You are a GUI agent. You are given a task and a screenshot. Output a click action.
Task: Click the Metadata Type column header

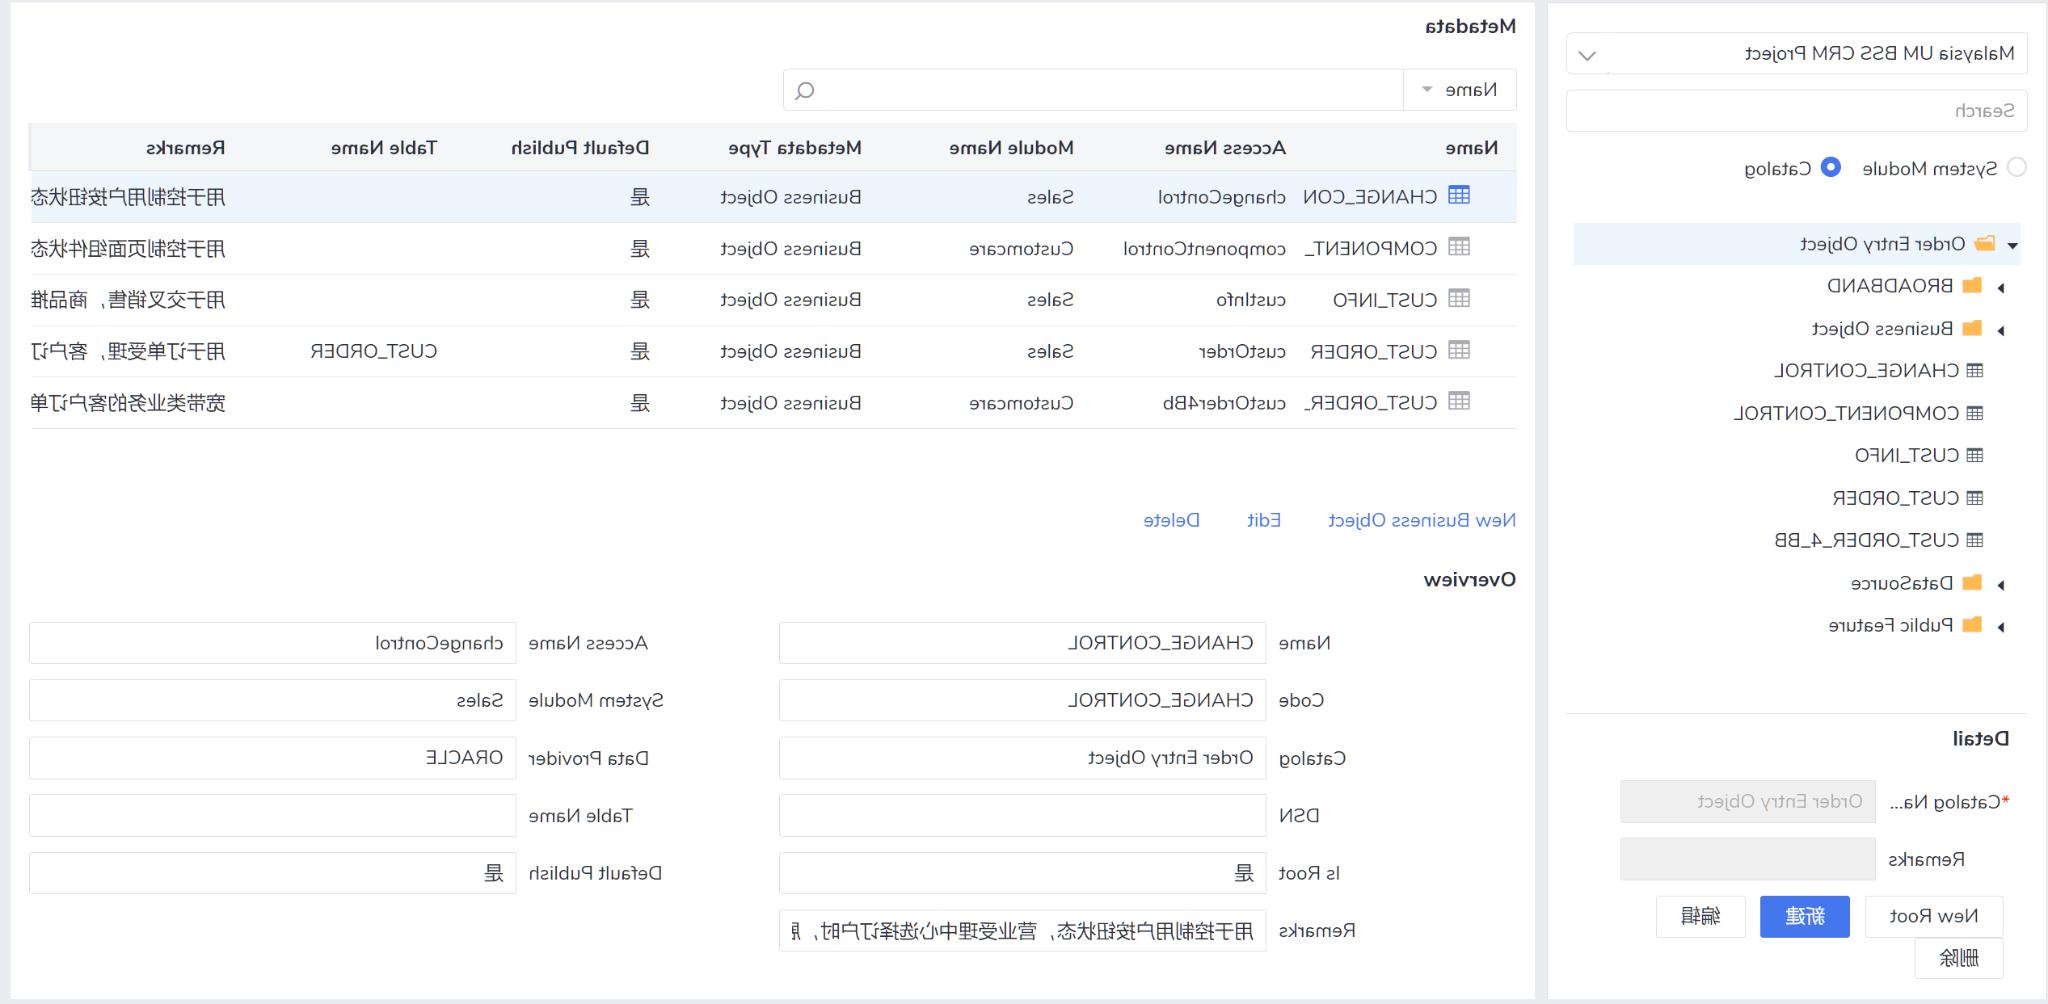click(x=795, y=148)
